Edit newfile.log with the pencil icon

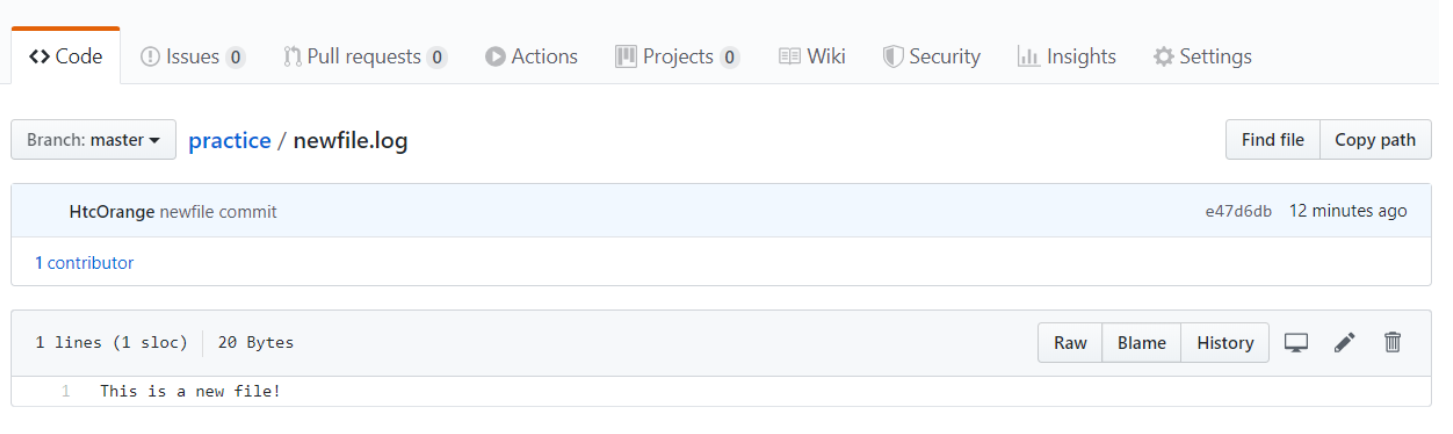point(1345,343)
